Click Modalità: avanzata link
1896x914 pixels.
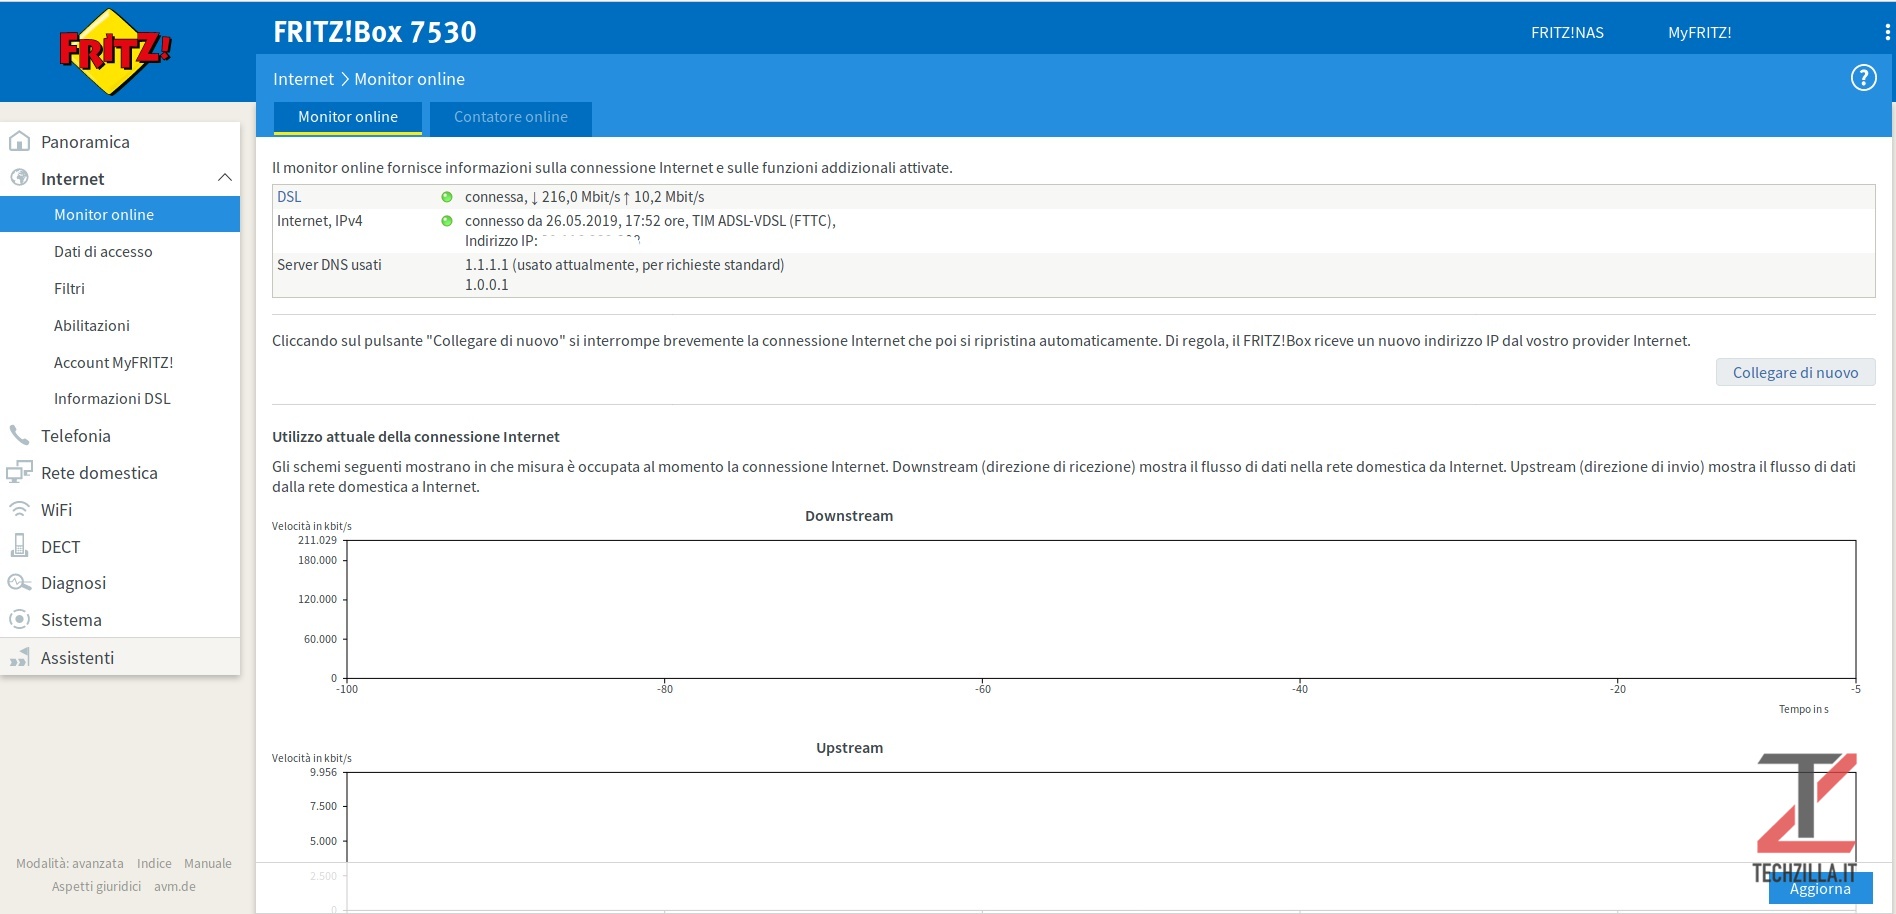pos(70,863)
